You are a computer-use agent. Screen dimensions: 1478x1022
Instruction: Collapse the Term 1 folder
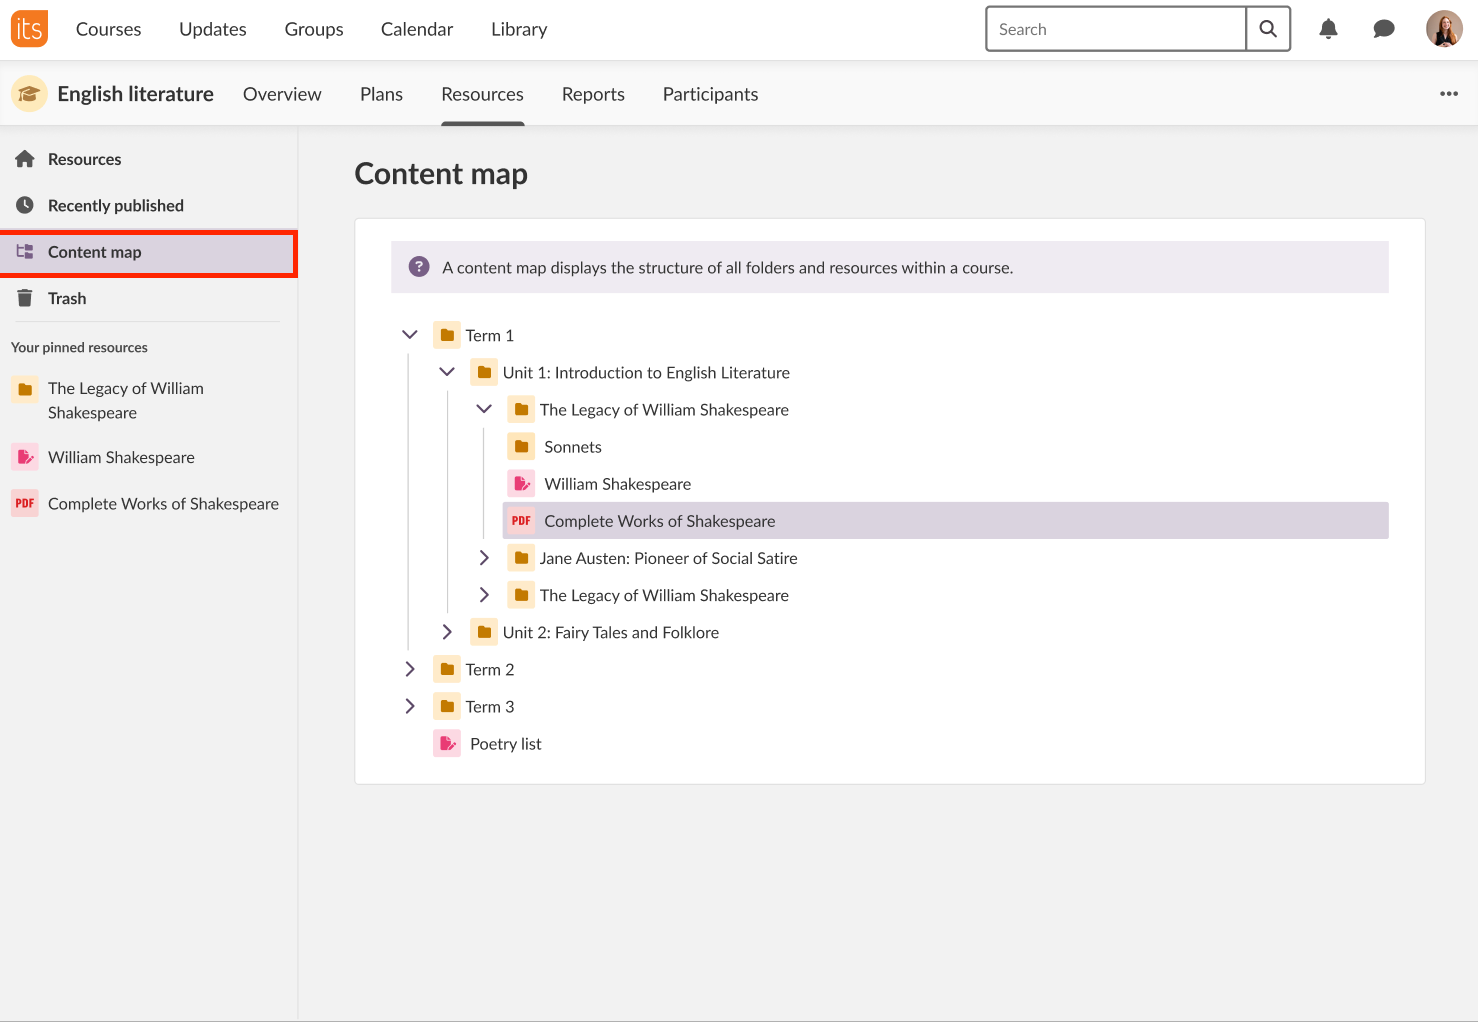(x=410, y=335)
